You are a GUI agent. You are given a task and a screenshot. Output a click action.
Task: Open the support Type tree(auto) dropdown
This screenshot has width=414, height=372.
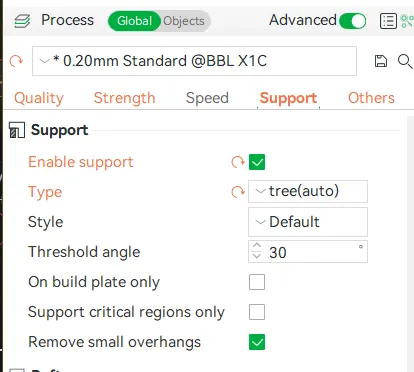pos(308,191)
